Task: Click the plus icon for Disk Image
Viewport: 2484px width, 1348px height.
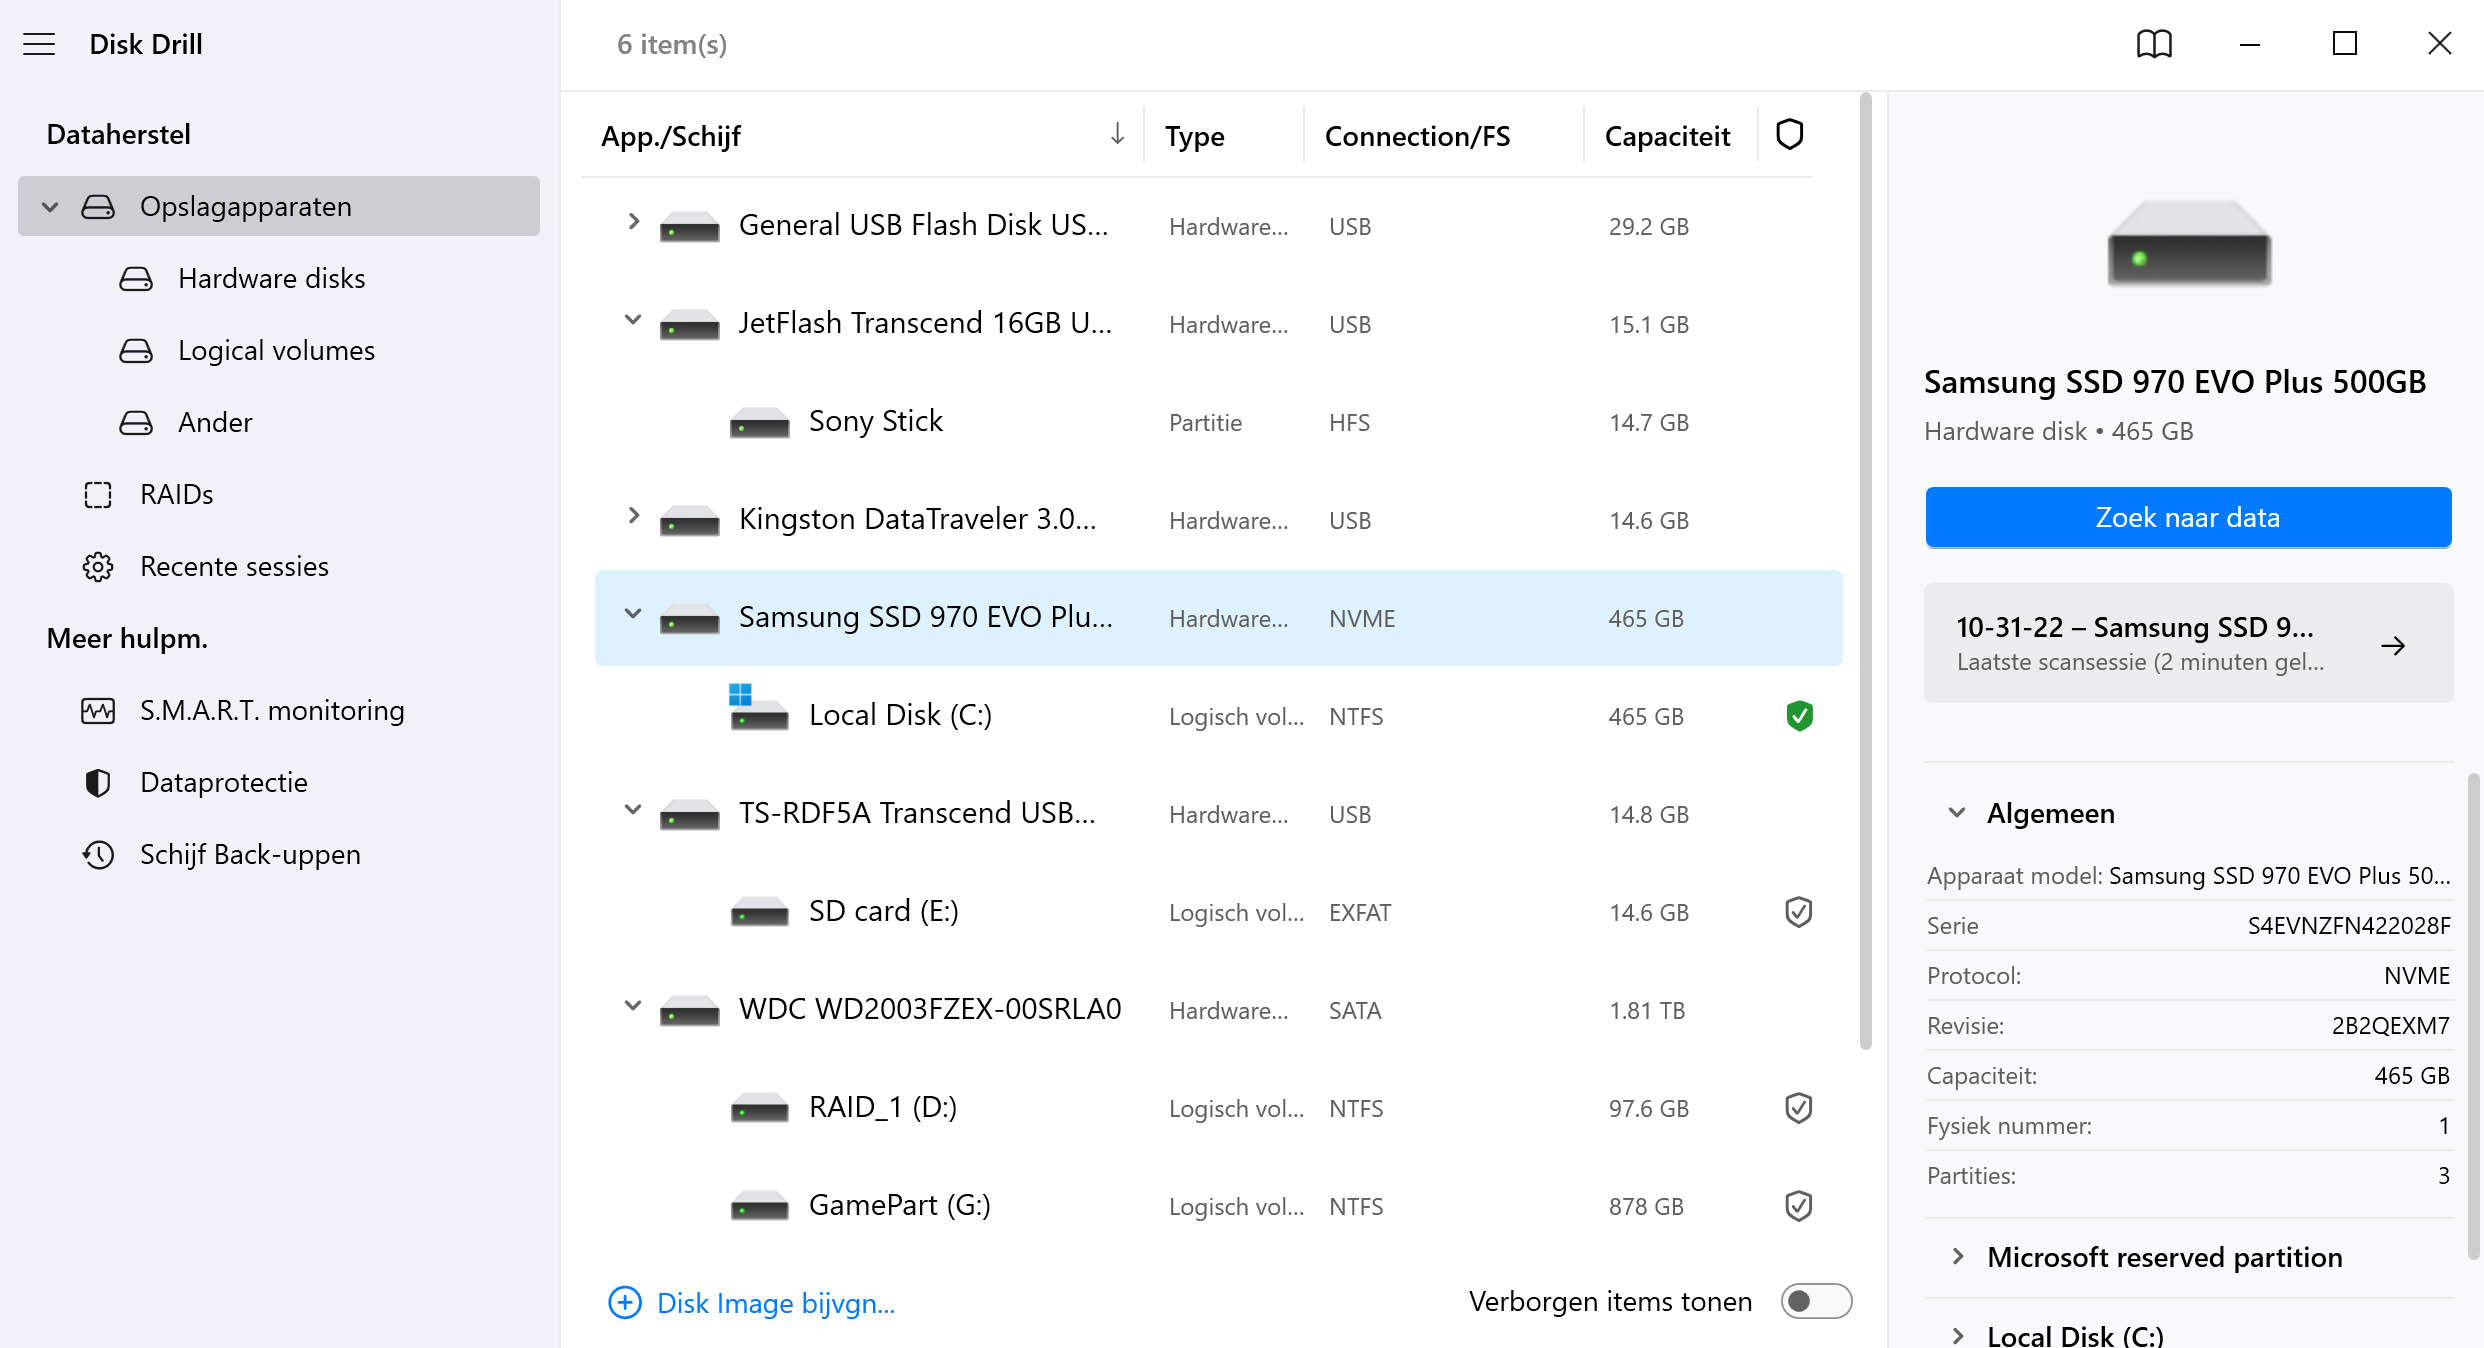Action: (625, 1302)
